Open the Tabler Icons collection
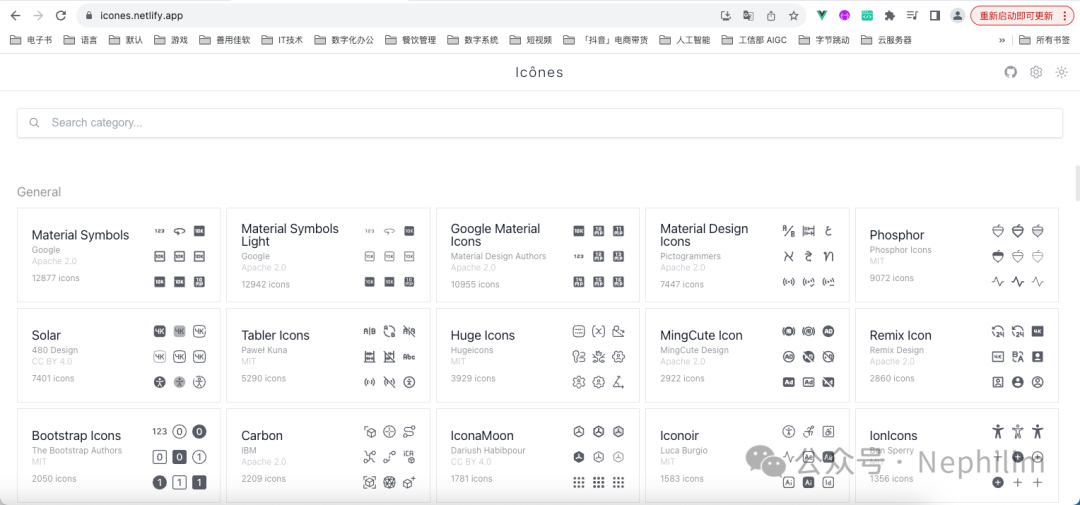Image resolution: width=1080 pixels, height=505 pixels. 328,355
